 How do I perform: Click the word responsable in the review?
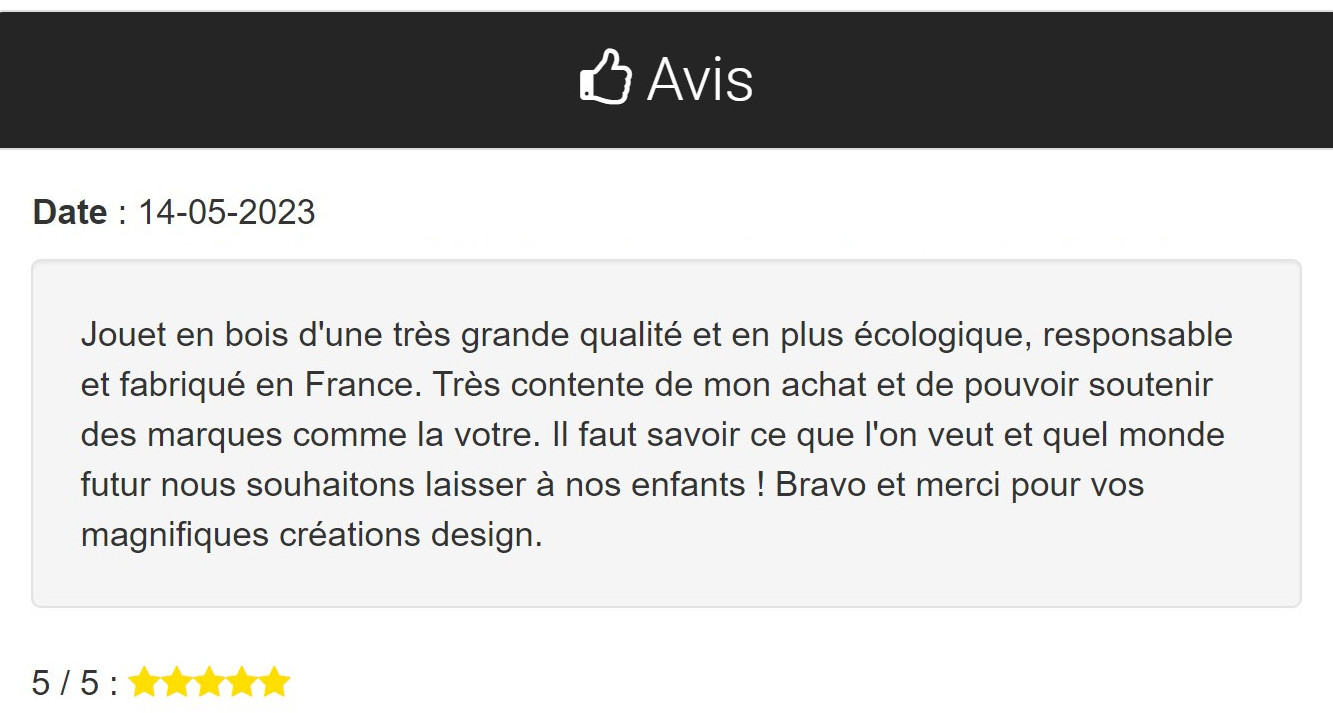(x=1138, y=336)
